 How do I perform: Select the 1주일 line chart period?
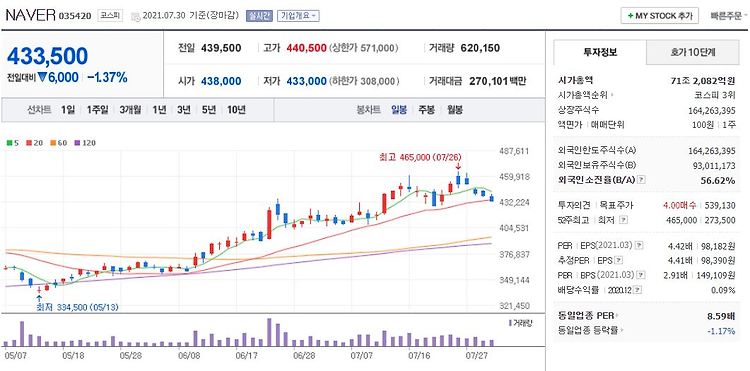[x=98, y=110]
